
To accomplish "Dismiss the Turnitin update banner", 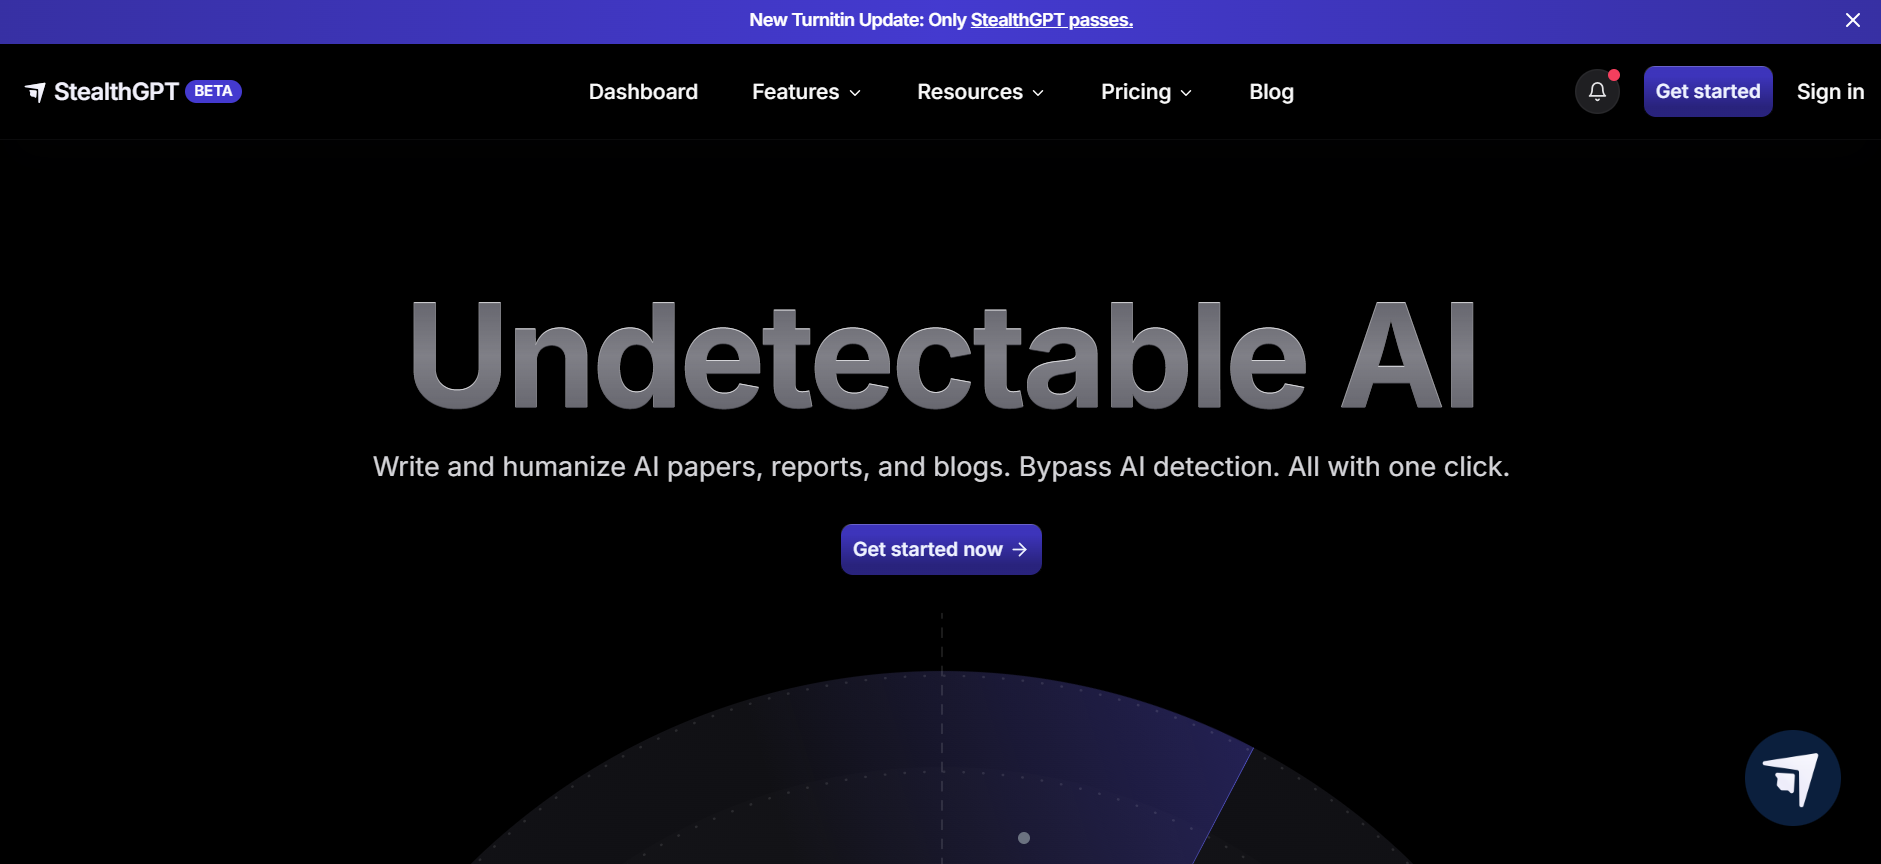I will [1852, 20].
